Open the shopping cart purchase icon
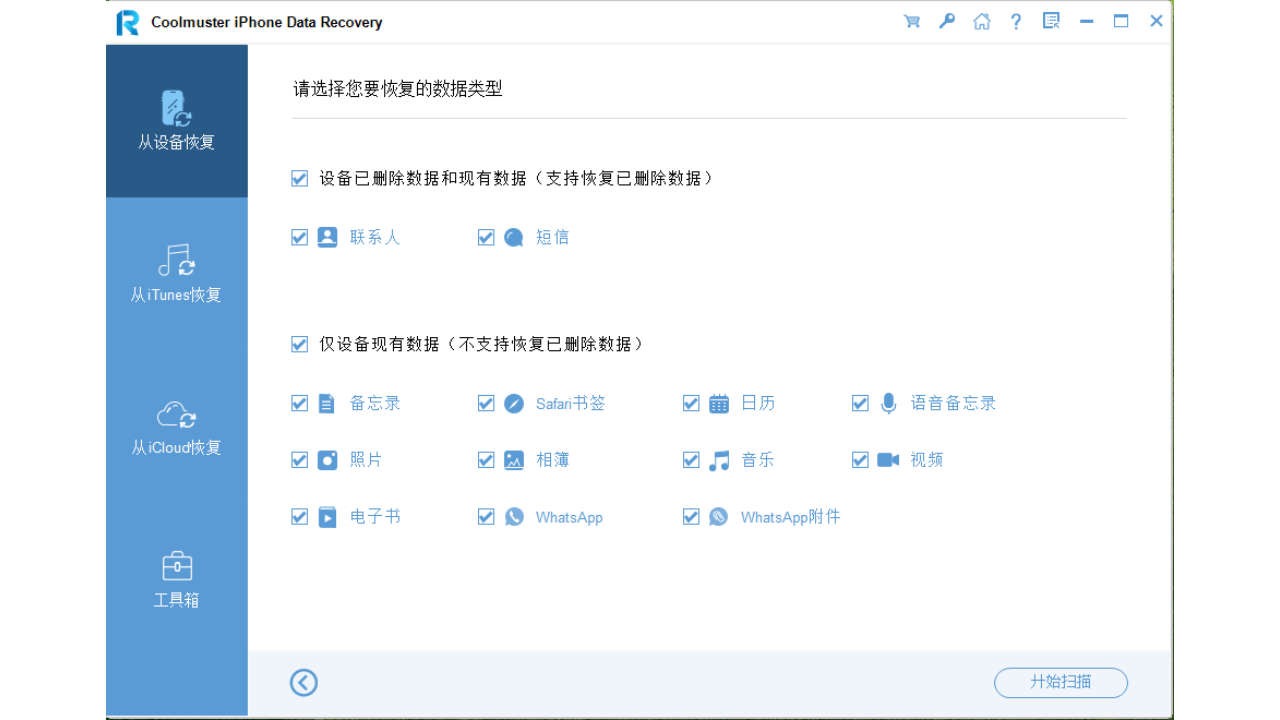1280x720 pixels. pos(911,20)
